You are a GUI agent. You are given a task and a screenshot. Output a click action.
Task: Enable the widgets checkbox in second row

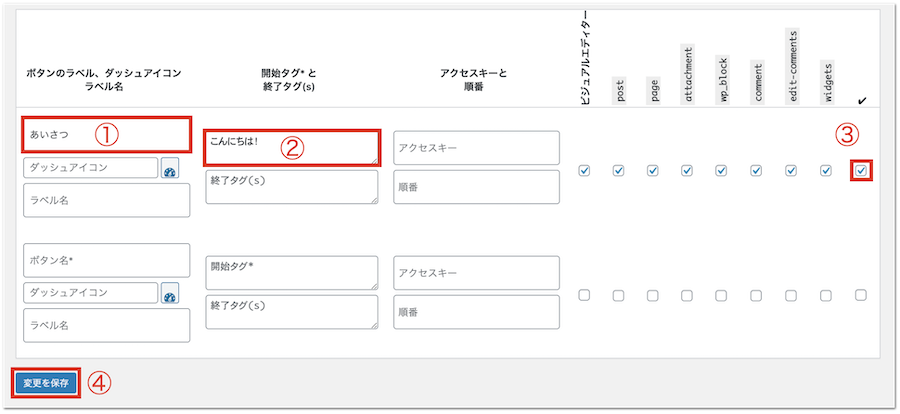point(826,295)
